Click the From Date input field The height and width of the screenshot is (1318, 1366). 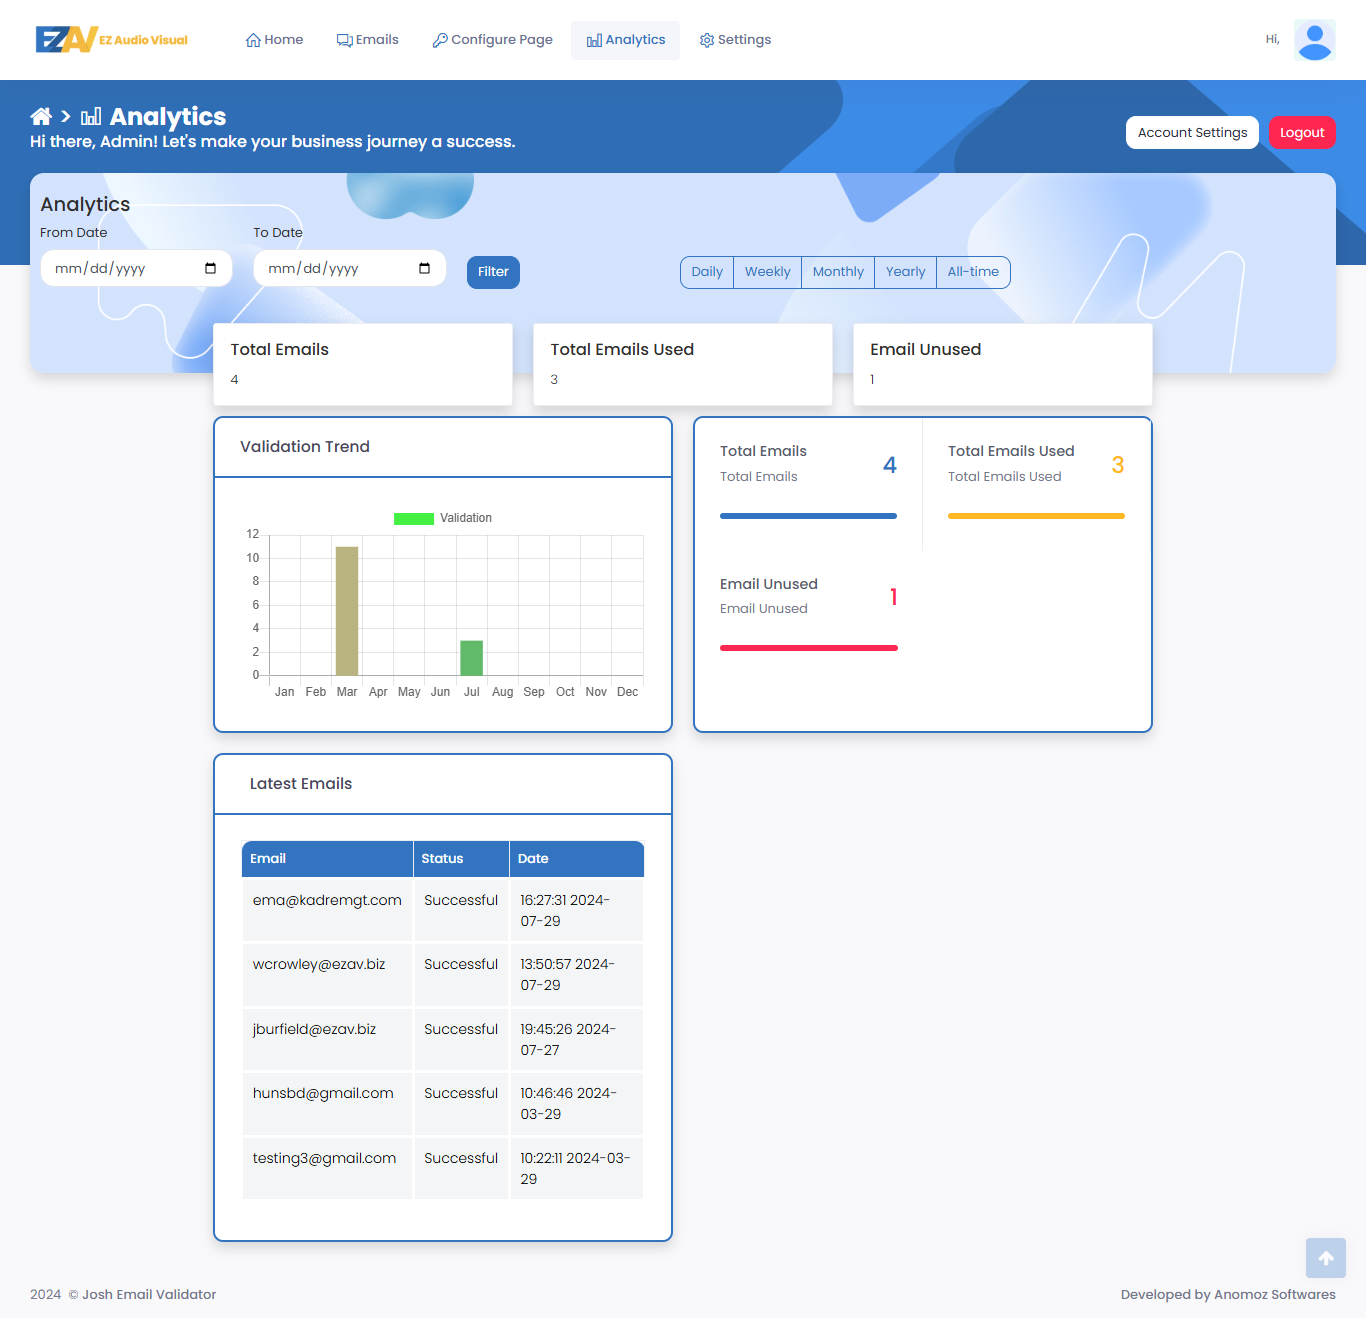click(120, 268)
